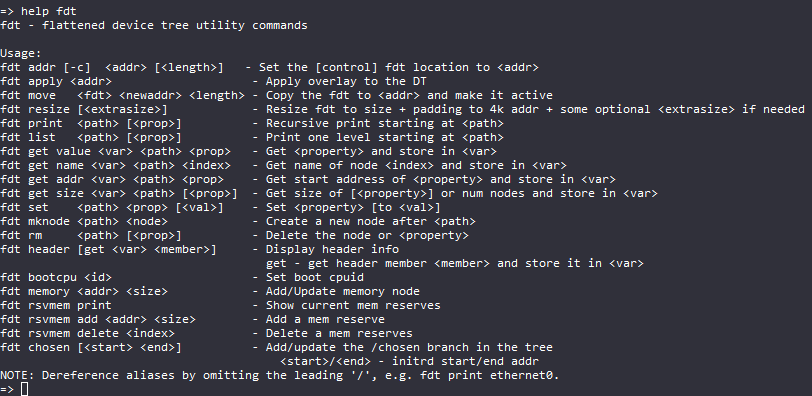Click the 'fdt print' command entry
Viewport: 812px width, 396px height.
(252, 123)
